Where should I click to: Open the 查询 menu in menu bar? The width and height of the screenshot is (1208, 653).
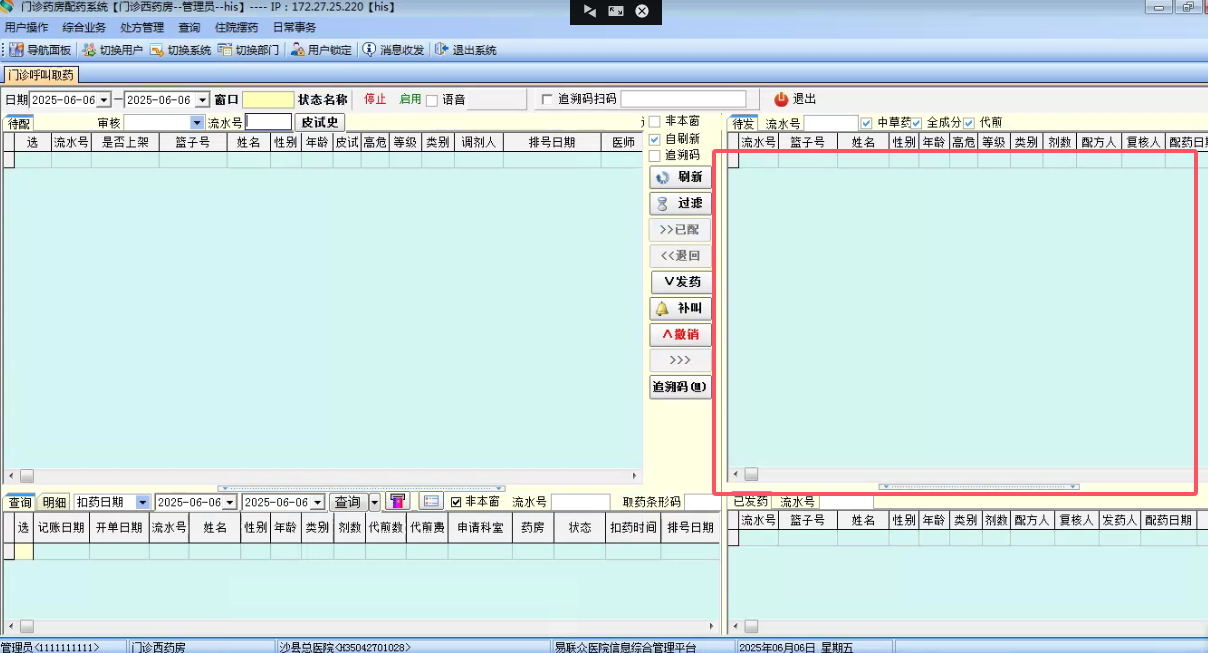[x=189, y=27]
